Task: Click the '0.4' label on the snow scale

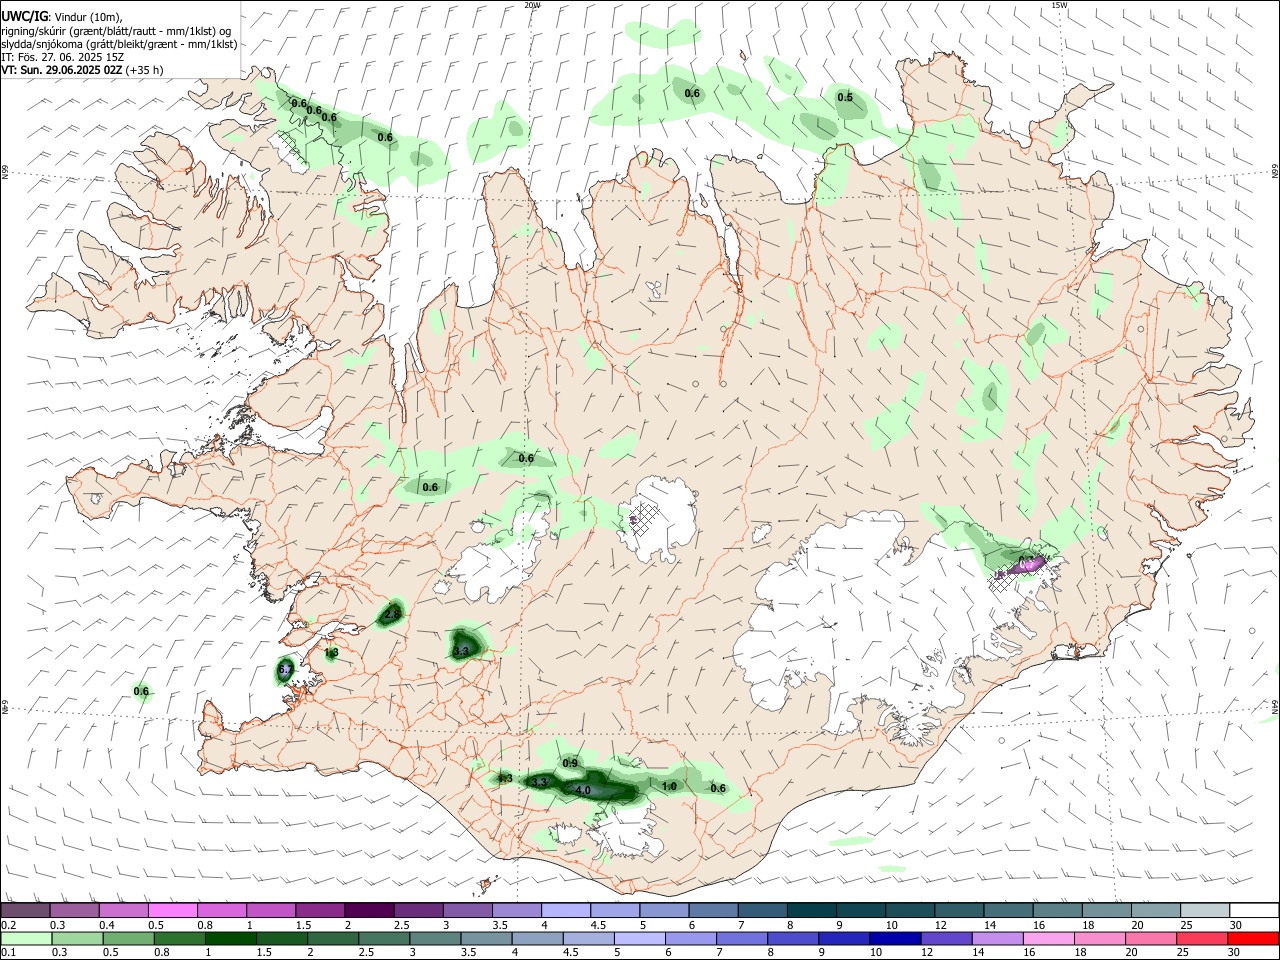Action: [x=107, y=925]
